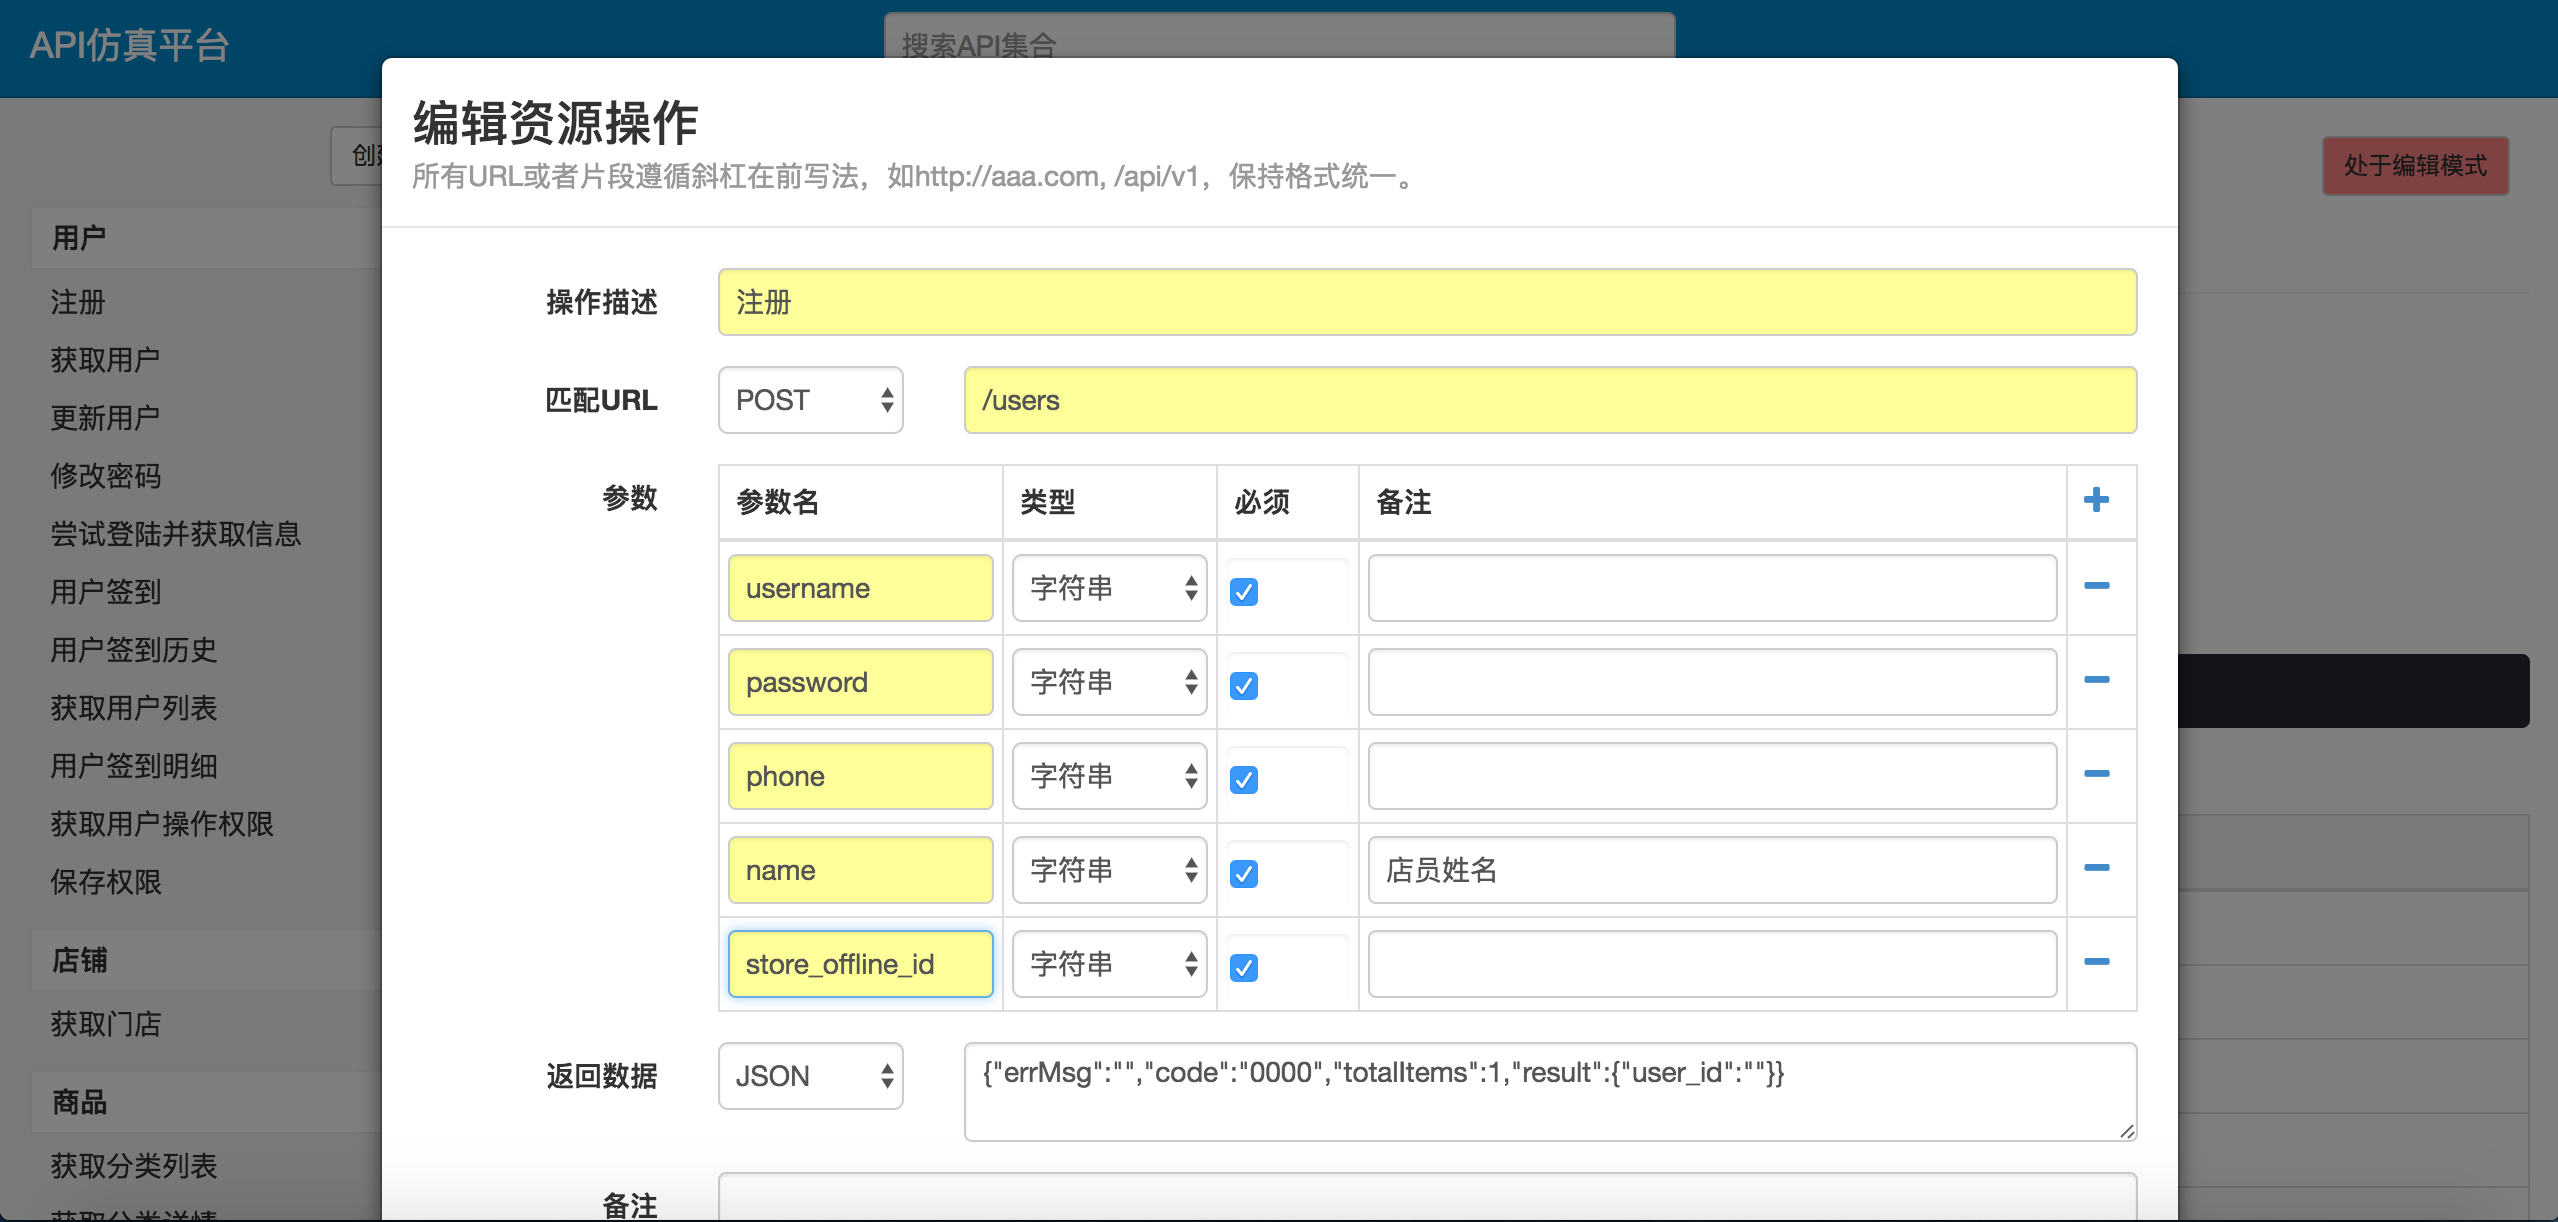Select 获取用户 in the sidebar

click(x=105, y=360)
